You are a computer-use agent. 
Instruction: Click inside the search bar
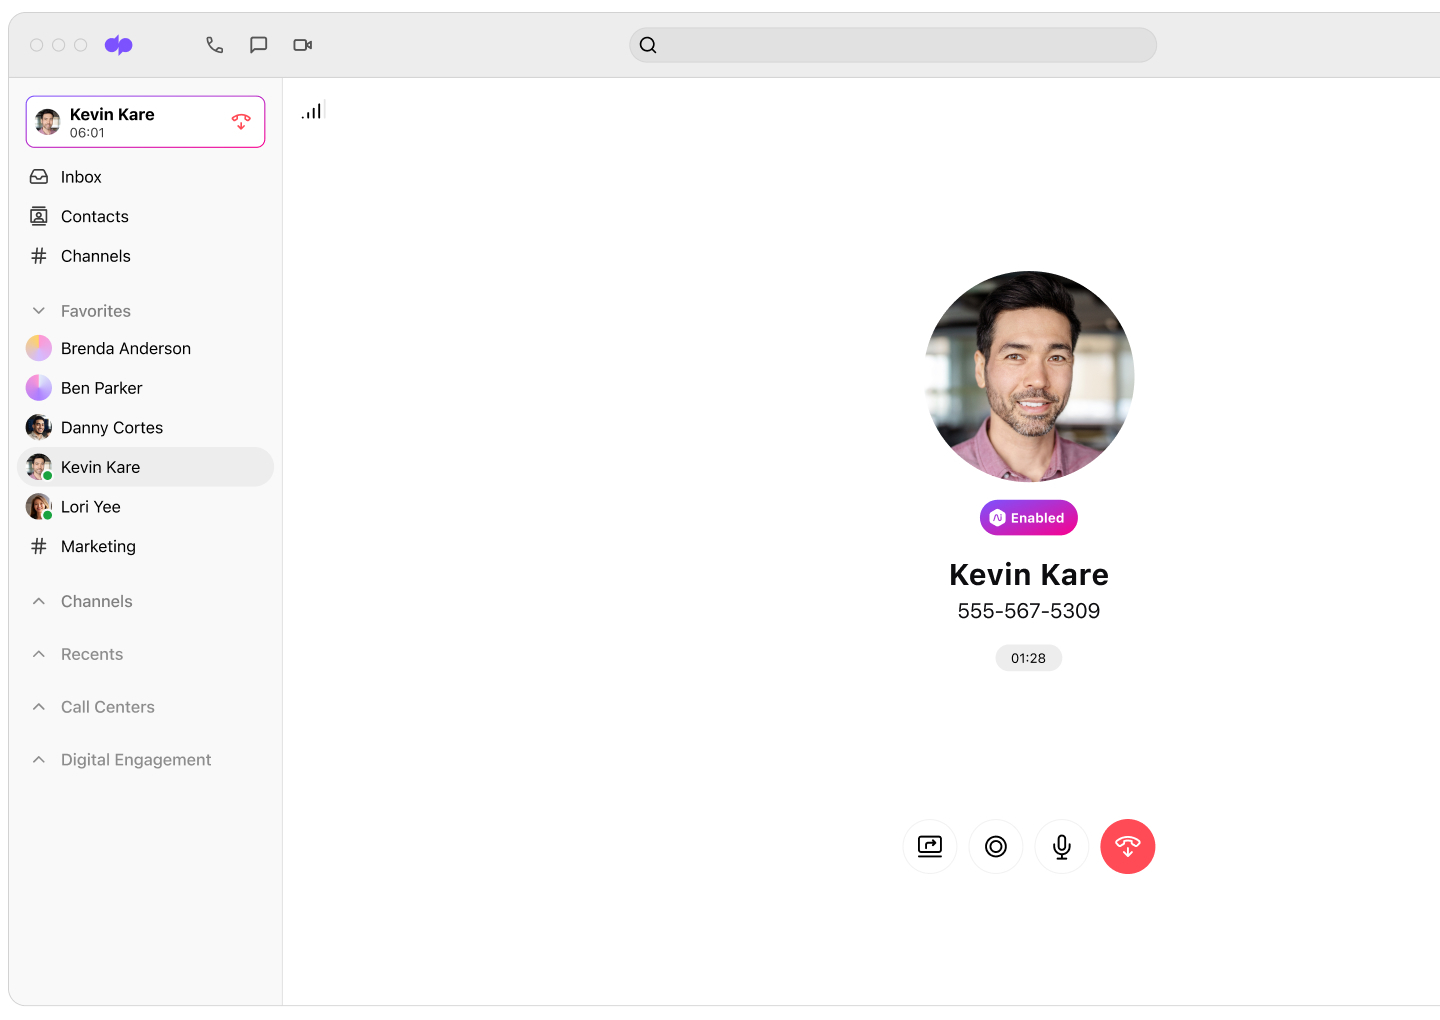point(892,44)
